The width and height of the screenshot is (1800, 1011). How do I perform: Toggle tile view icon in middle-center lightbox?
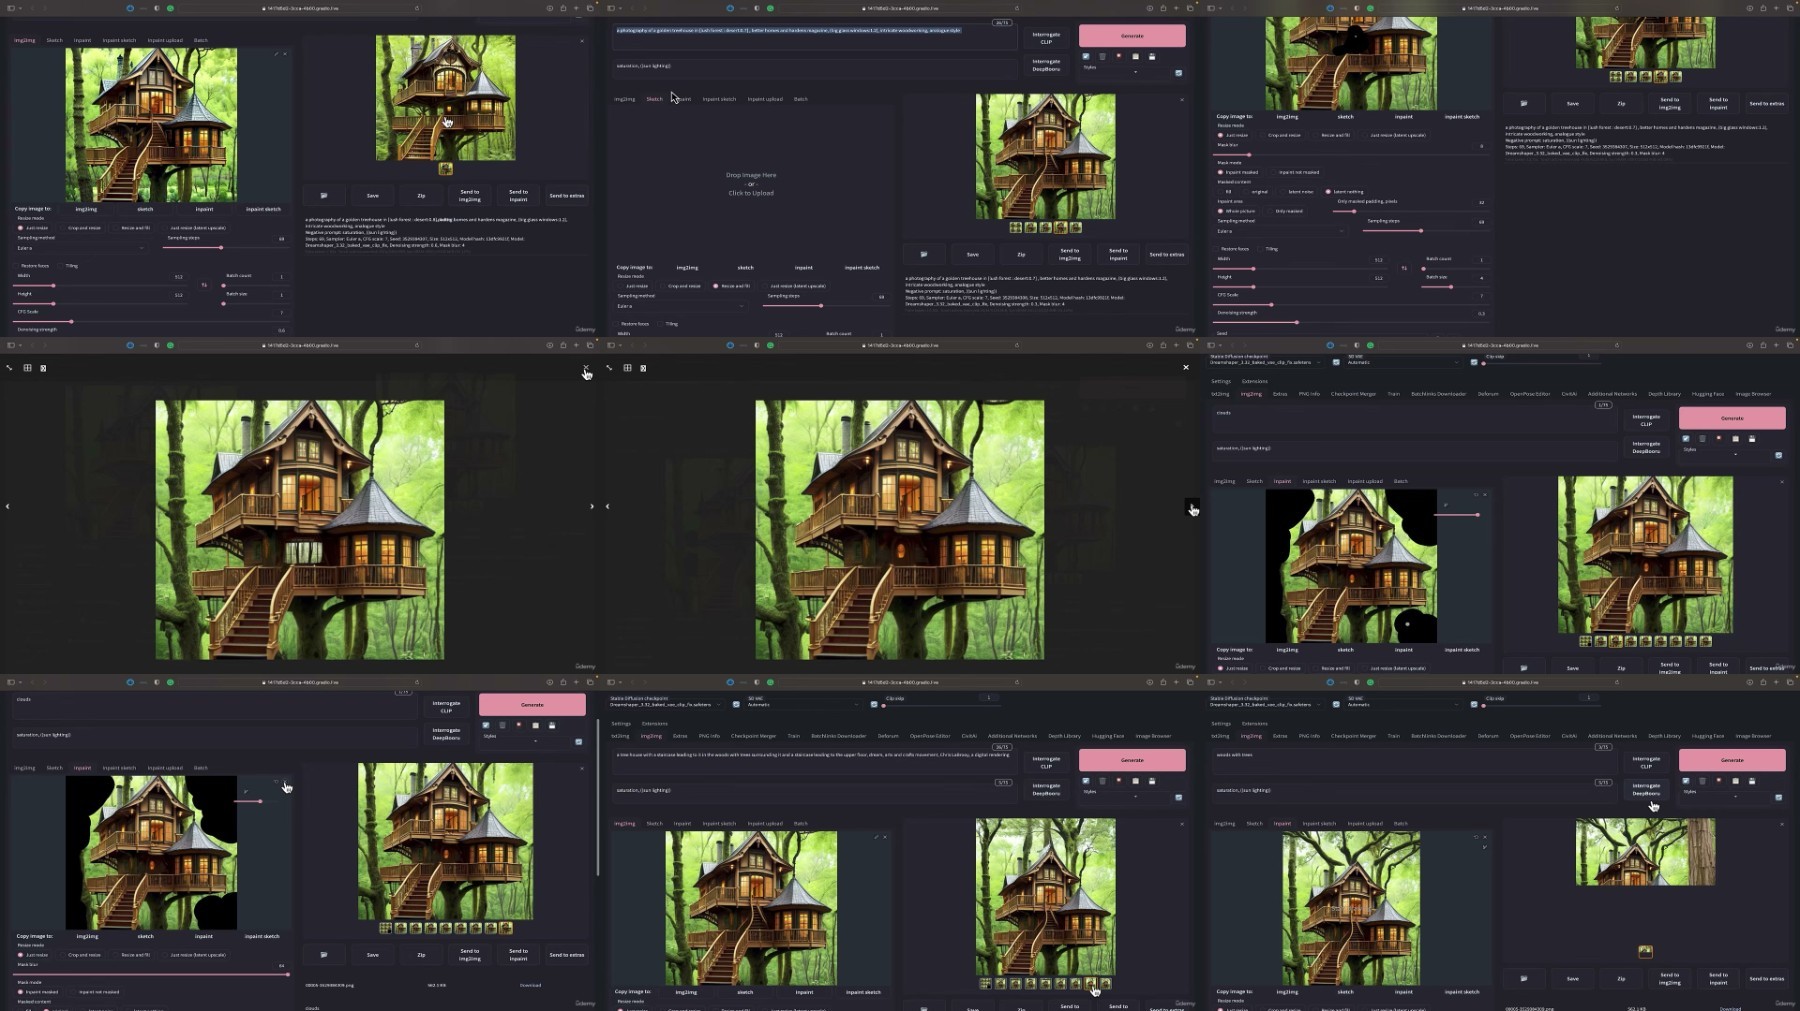(627, 368)
